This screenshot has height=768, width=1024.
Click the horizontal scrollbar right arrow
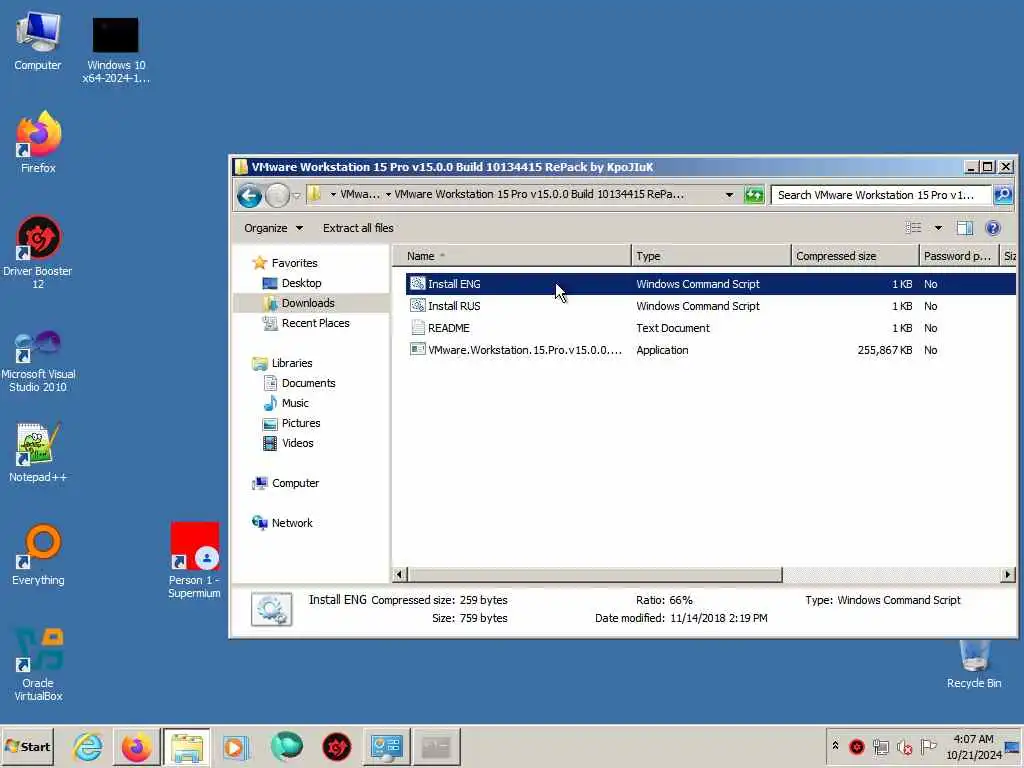[x=1007, y=575]
